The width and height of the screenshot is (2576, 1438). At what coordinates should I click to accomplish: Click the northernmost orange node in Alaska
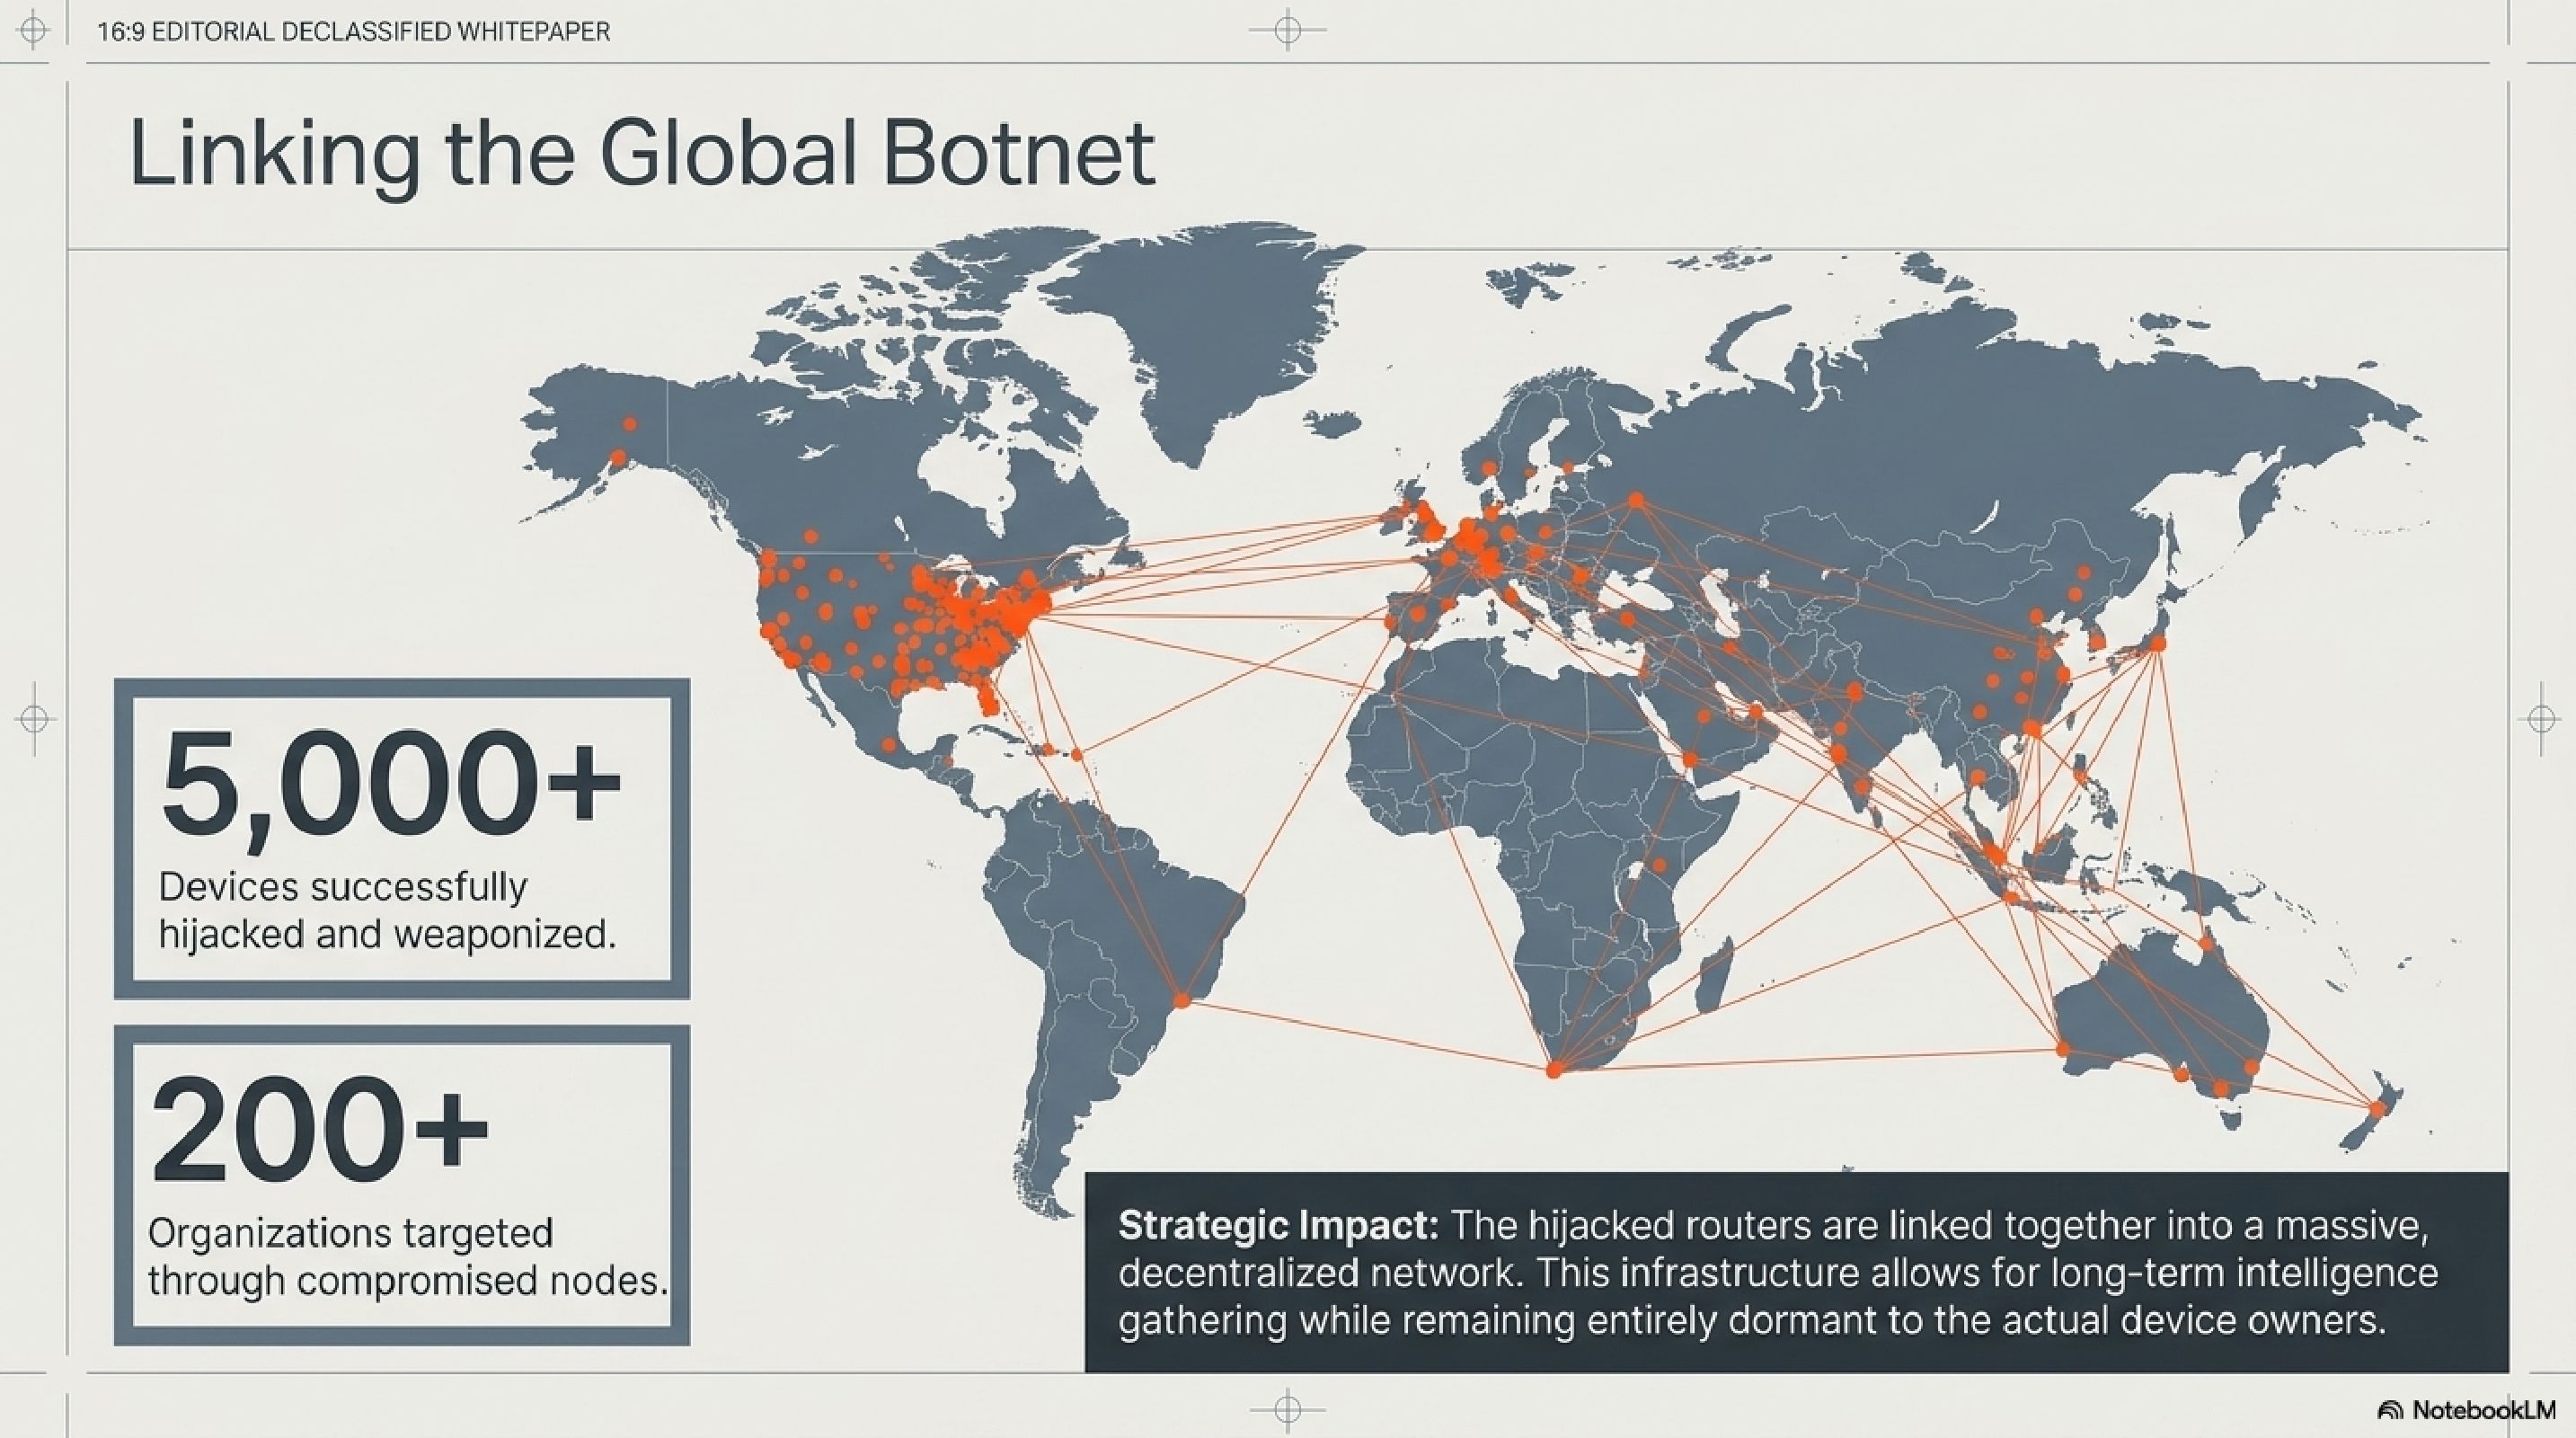click(630, 424)
